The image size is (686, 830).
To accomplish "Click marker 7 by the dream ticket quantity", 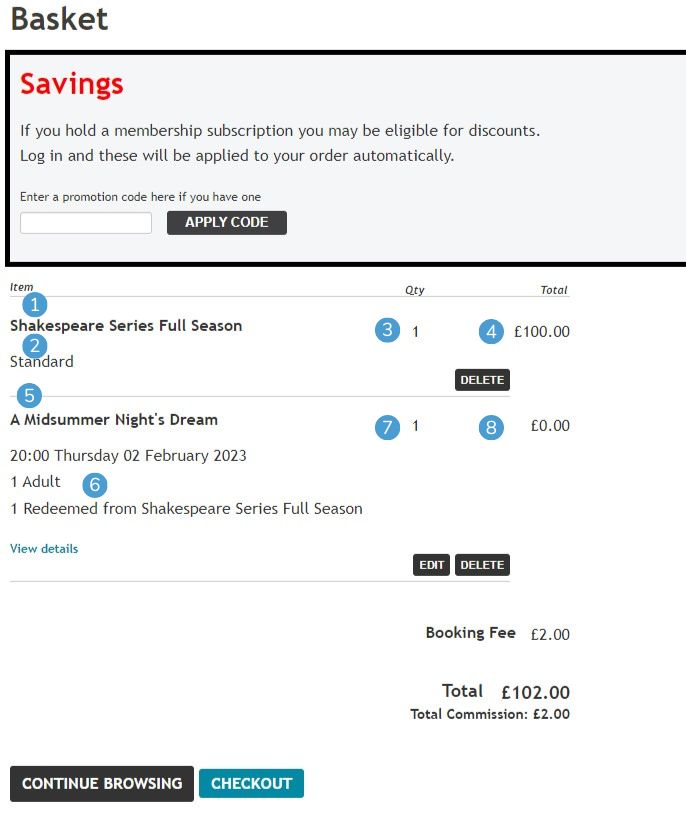I will (389, 426).
